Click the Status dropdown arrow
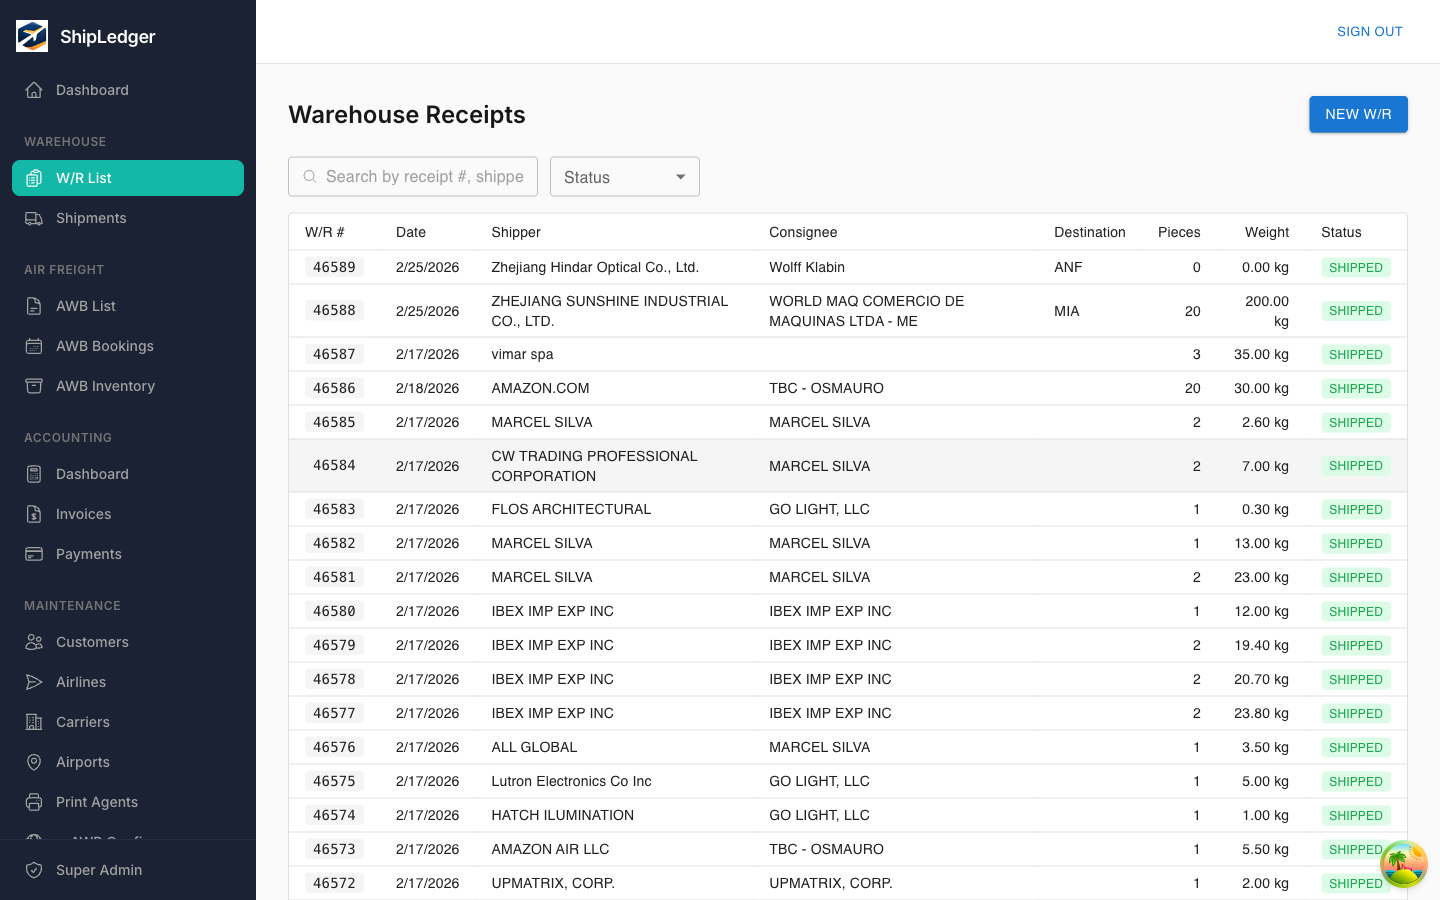 point(681,177)
